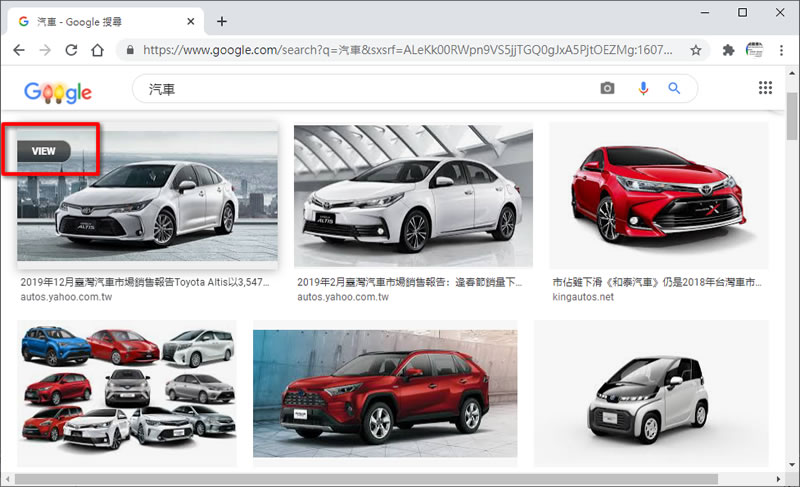
Task: Open the browser home page
Action: (97, 50)
